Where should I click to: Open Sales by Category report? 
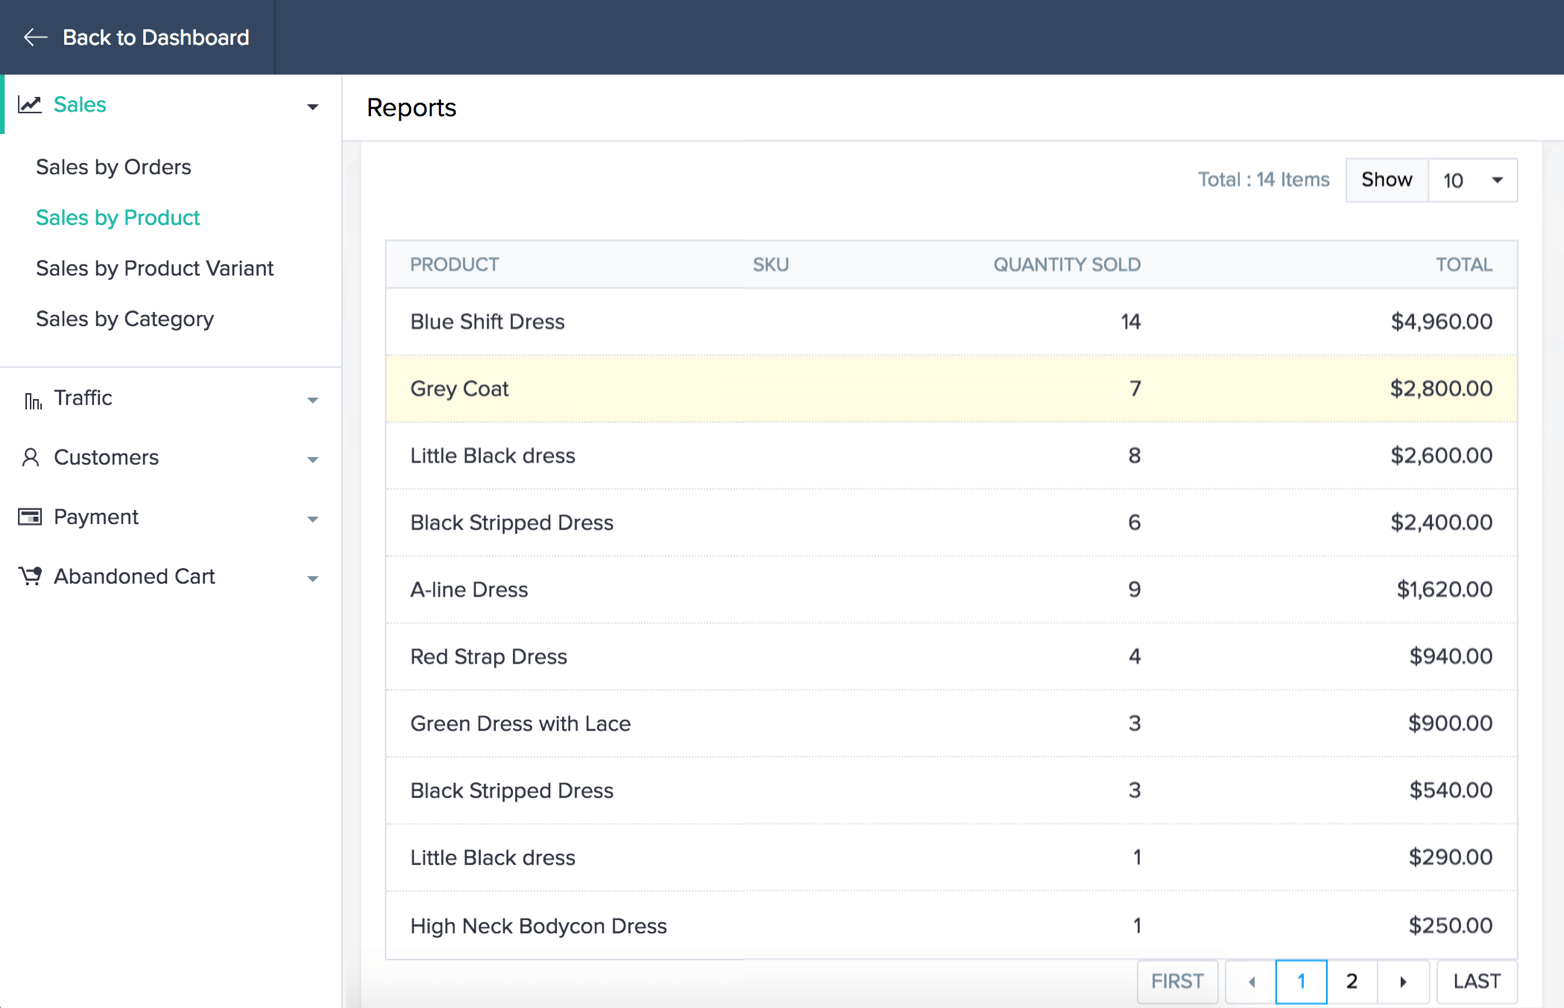tap(124, 319)
